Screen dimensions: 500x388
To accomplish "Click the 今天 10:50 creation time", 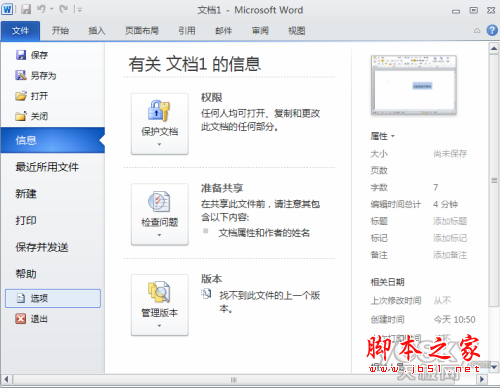I will [x=454, y=319].
